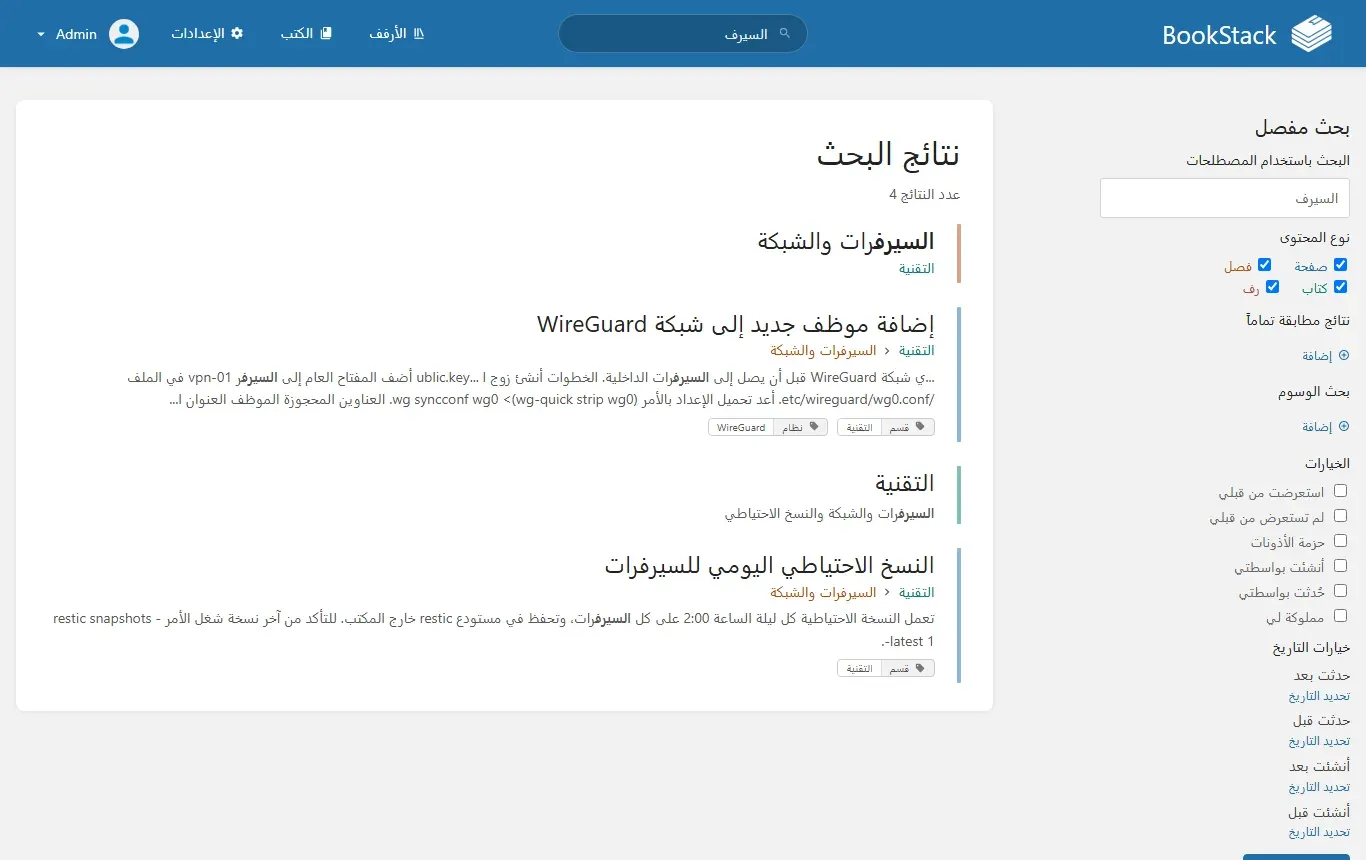Screen dimensions: 1366x860
Task: Check the مملوكة لي option
Action: point(1341,616)
